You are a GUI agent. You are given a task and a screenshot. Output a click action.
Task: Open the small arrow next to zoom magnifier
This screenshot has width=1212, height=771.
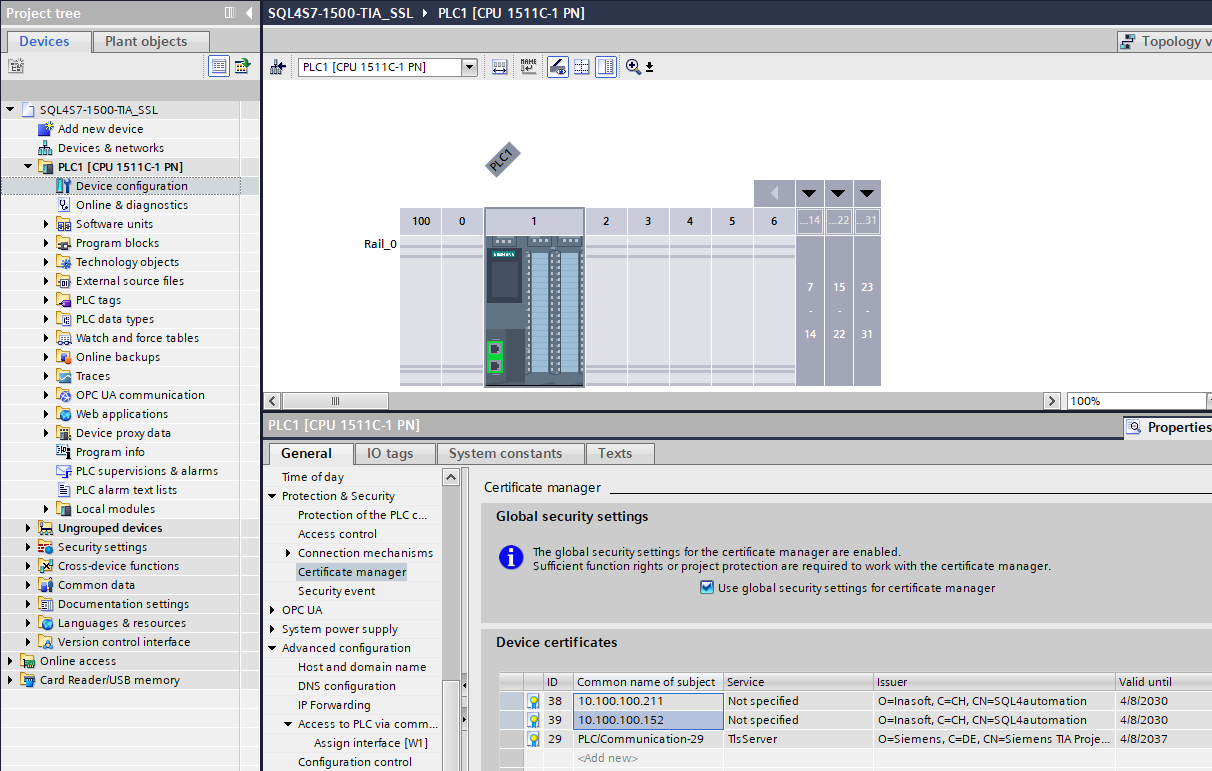pyautogui.click(x=649, y=68)
